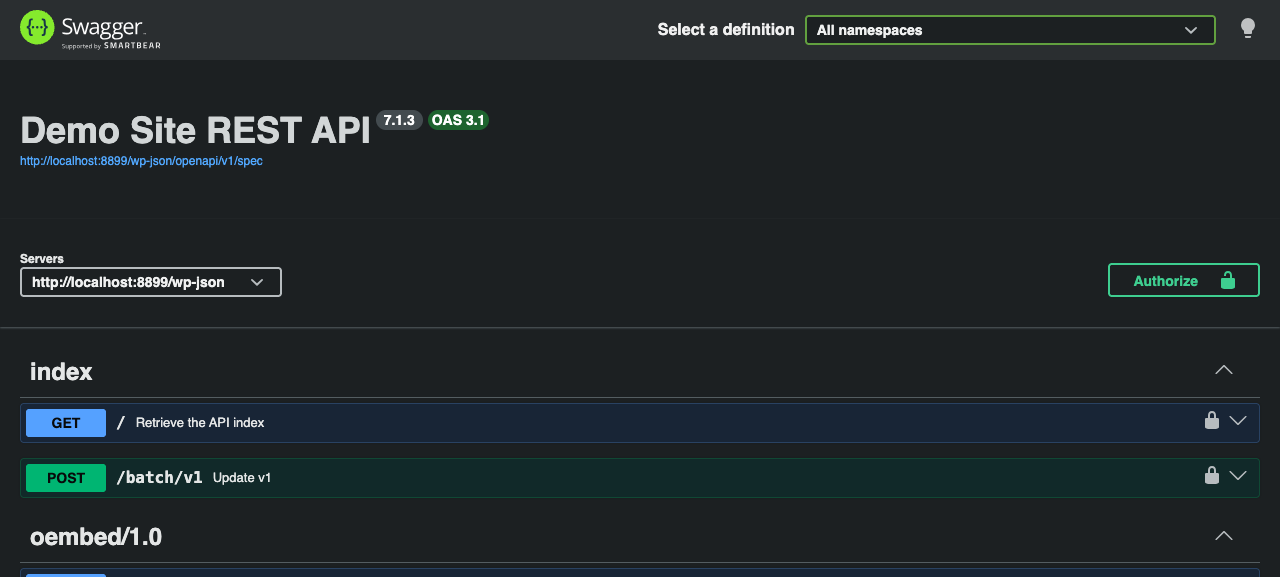Collapse the oembed/1.0 section

pyautogui.click(x=1223, y=536)
